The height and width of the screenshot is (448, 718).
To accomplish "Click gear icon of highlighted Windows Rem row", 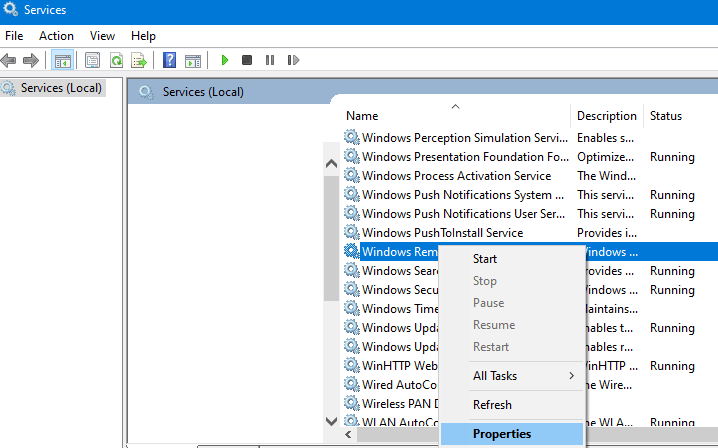I will (x=352, y=251).
